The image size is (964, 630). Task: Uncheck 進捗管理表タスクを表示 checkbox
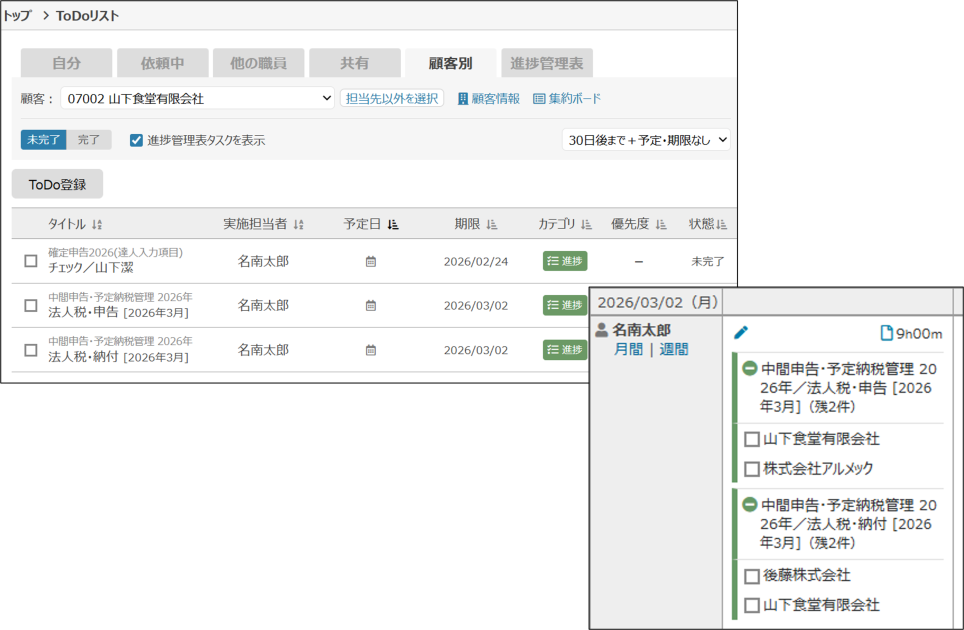pyautogui.click(x=137, y=140)
